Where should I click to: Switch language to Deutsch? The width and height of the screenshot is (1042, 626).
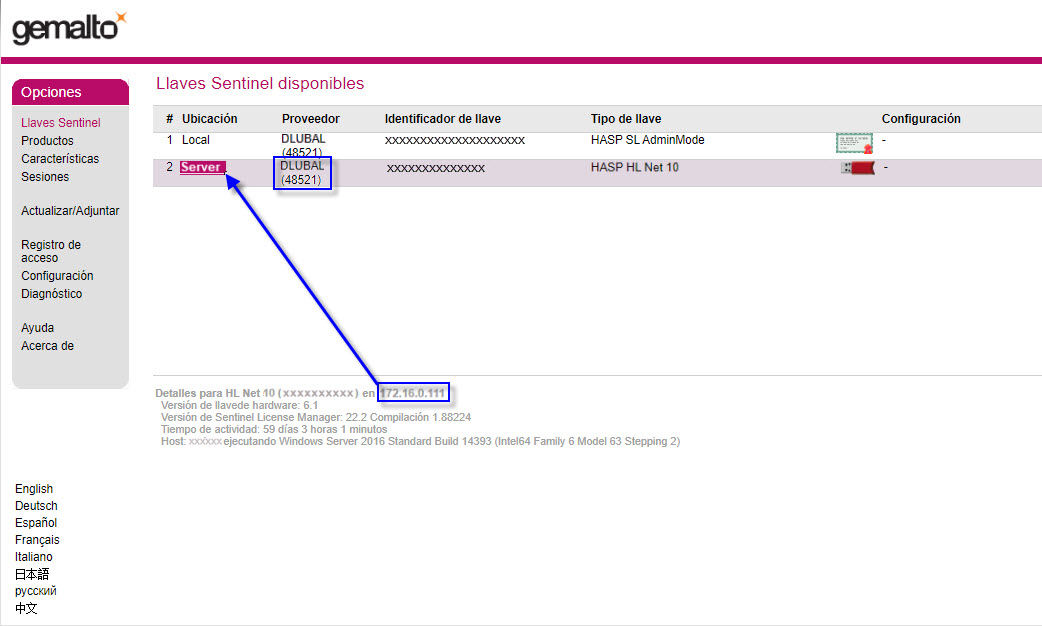tap(36, 506)
